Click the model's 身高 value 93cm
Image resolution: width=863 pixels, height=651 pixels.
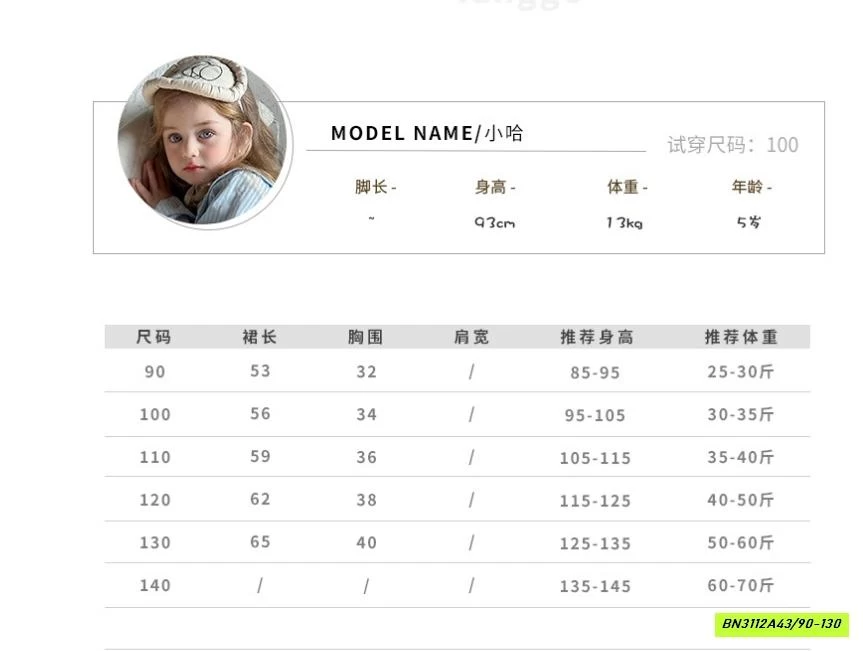click(x=494, y=222)
